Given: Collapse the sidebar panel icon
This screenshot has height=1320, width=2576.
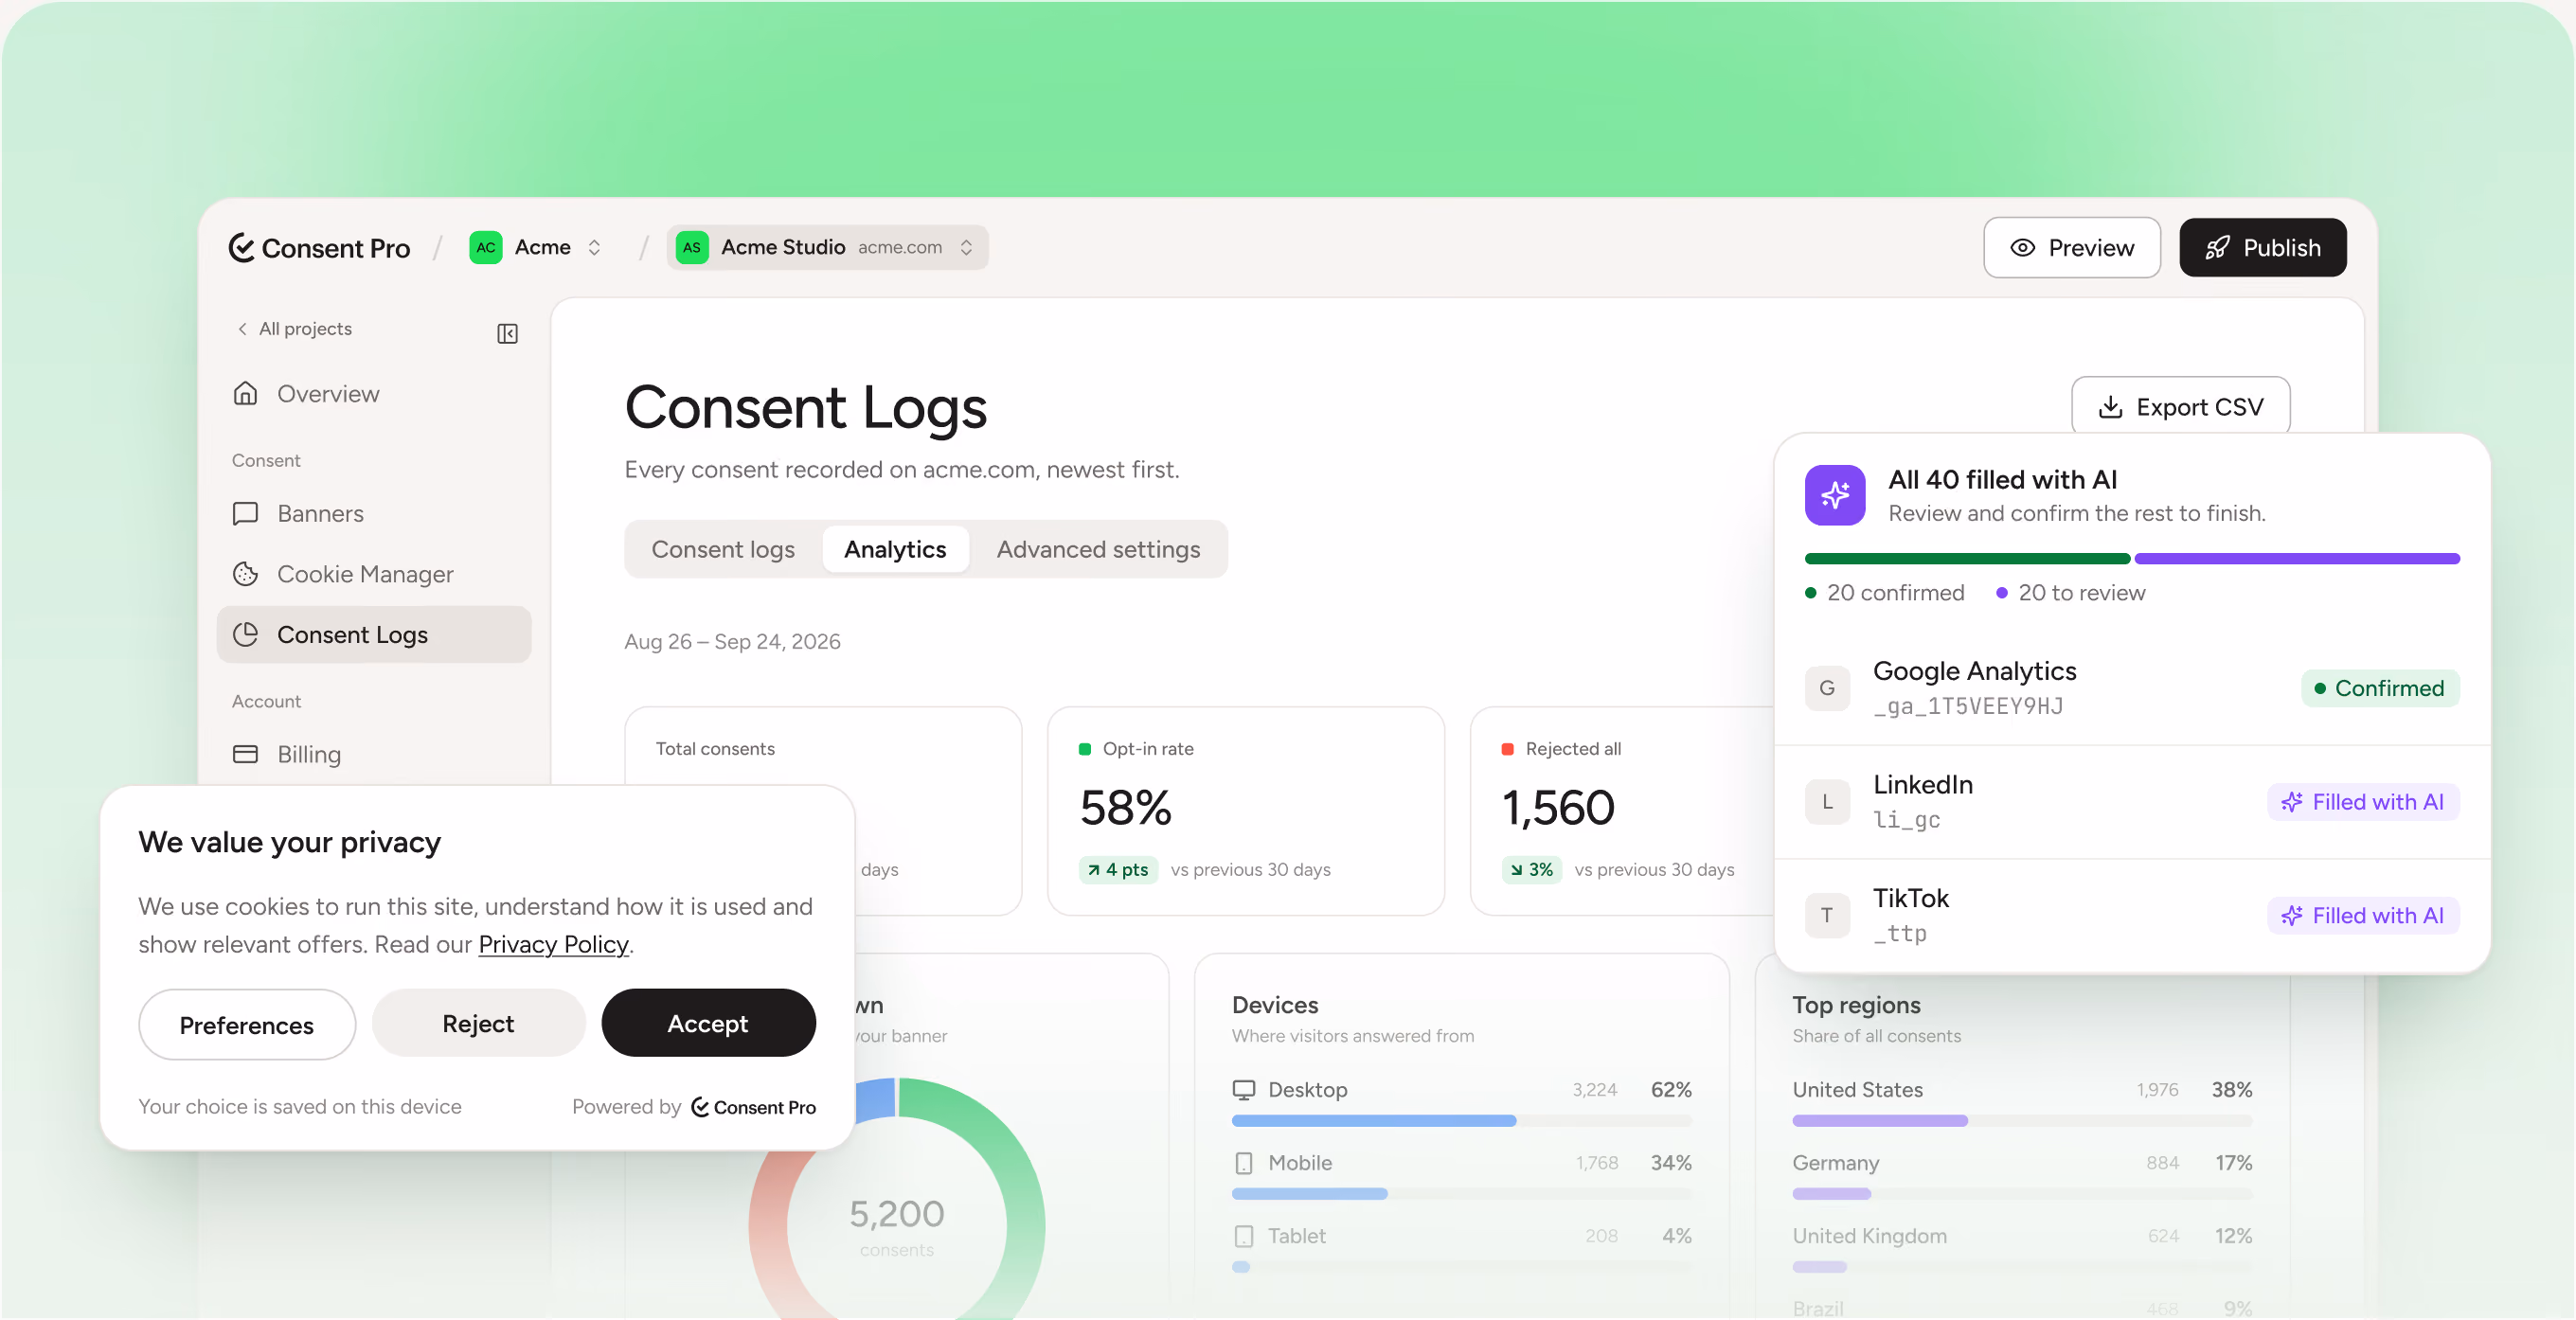Looking at the screenshot, I should [507, 333].
